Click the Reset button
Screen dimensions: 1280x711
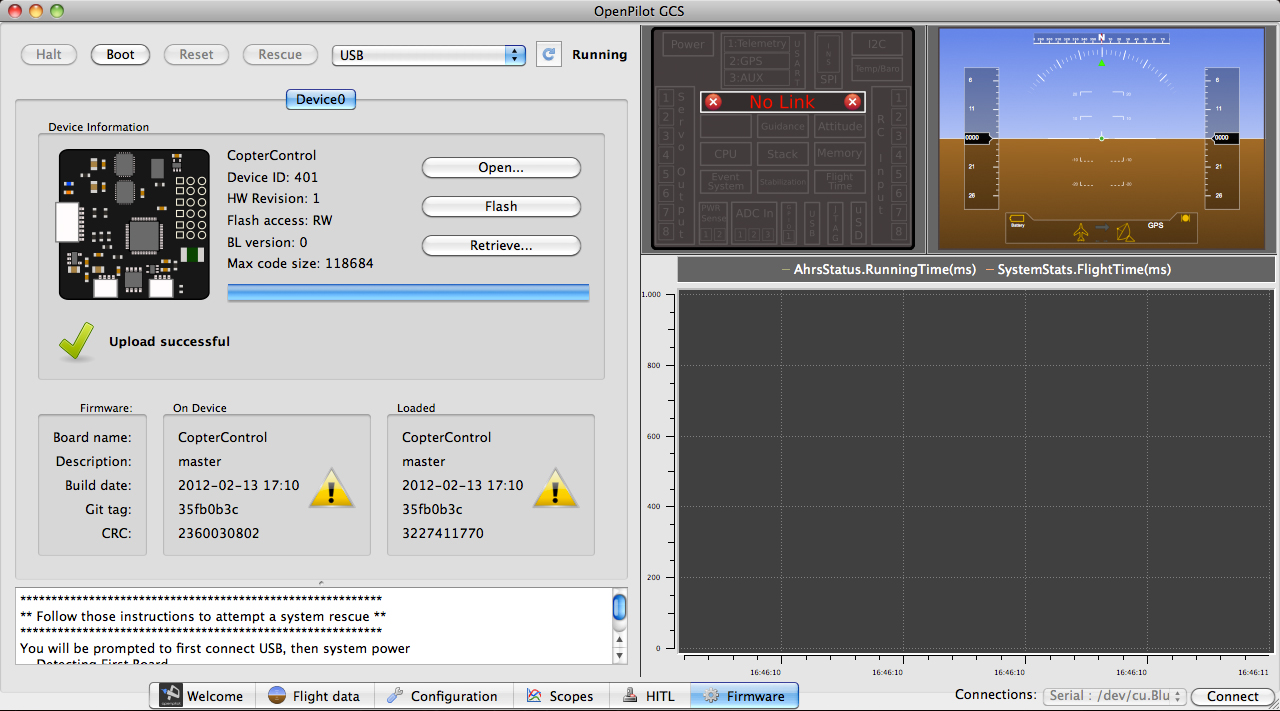click(x=196, y=54)
